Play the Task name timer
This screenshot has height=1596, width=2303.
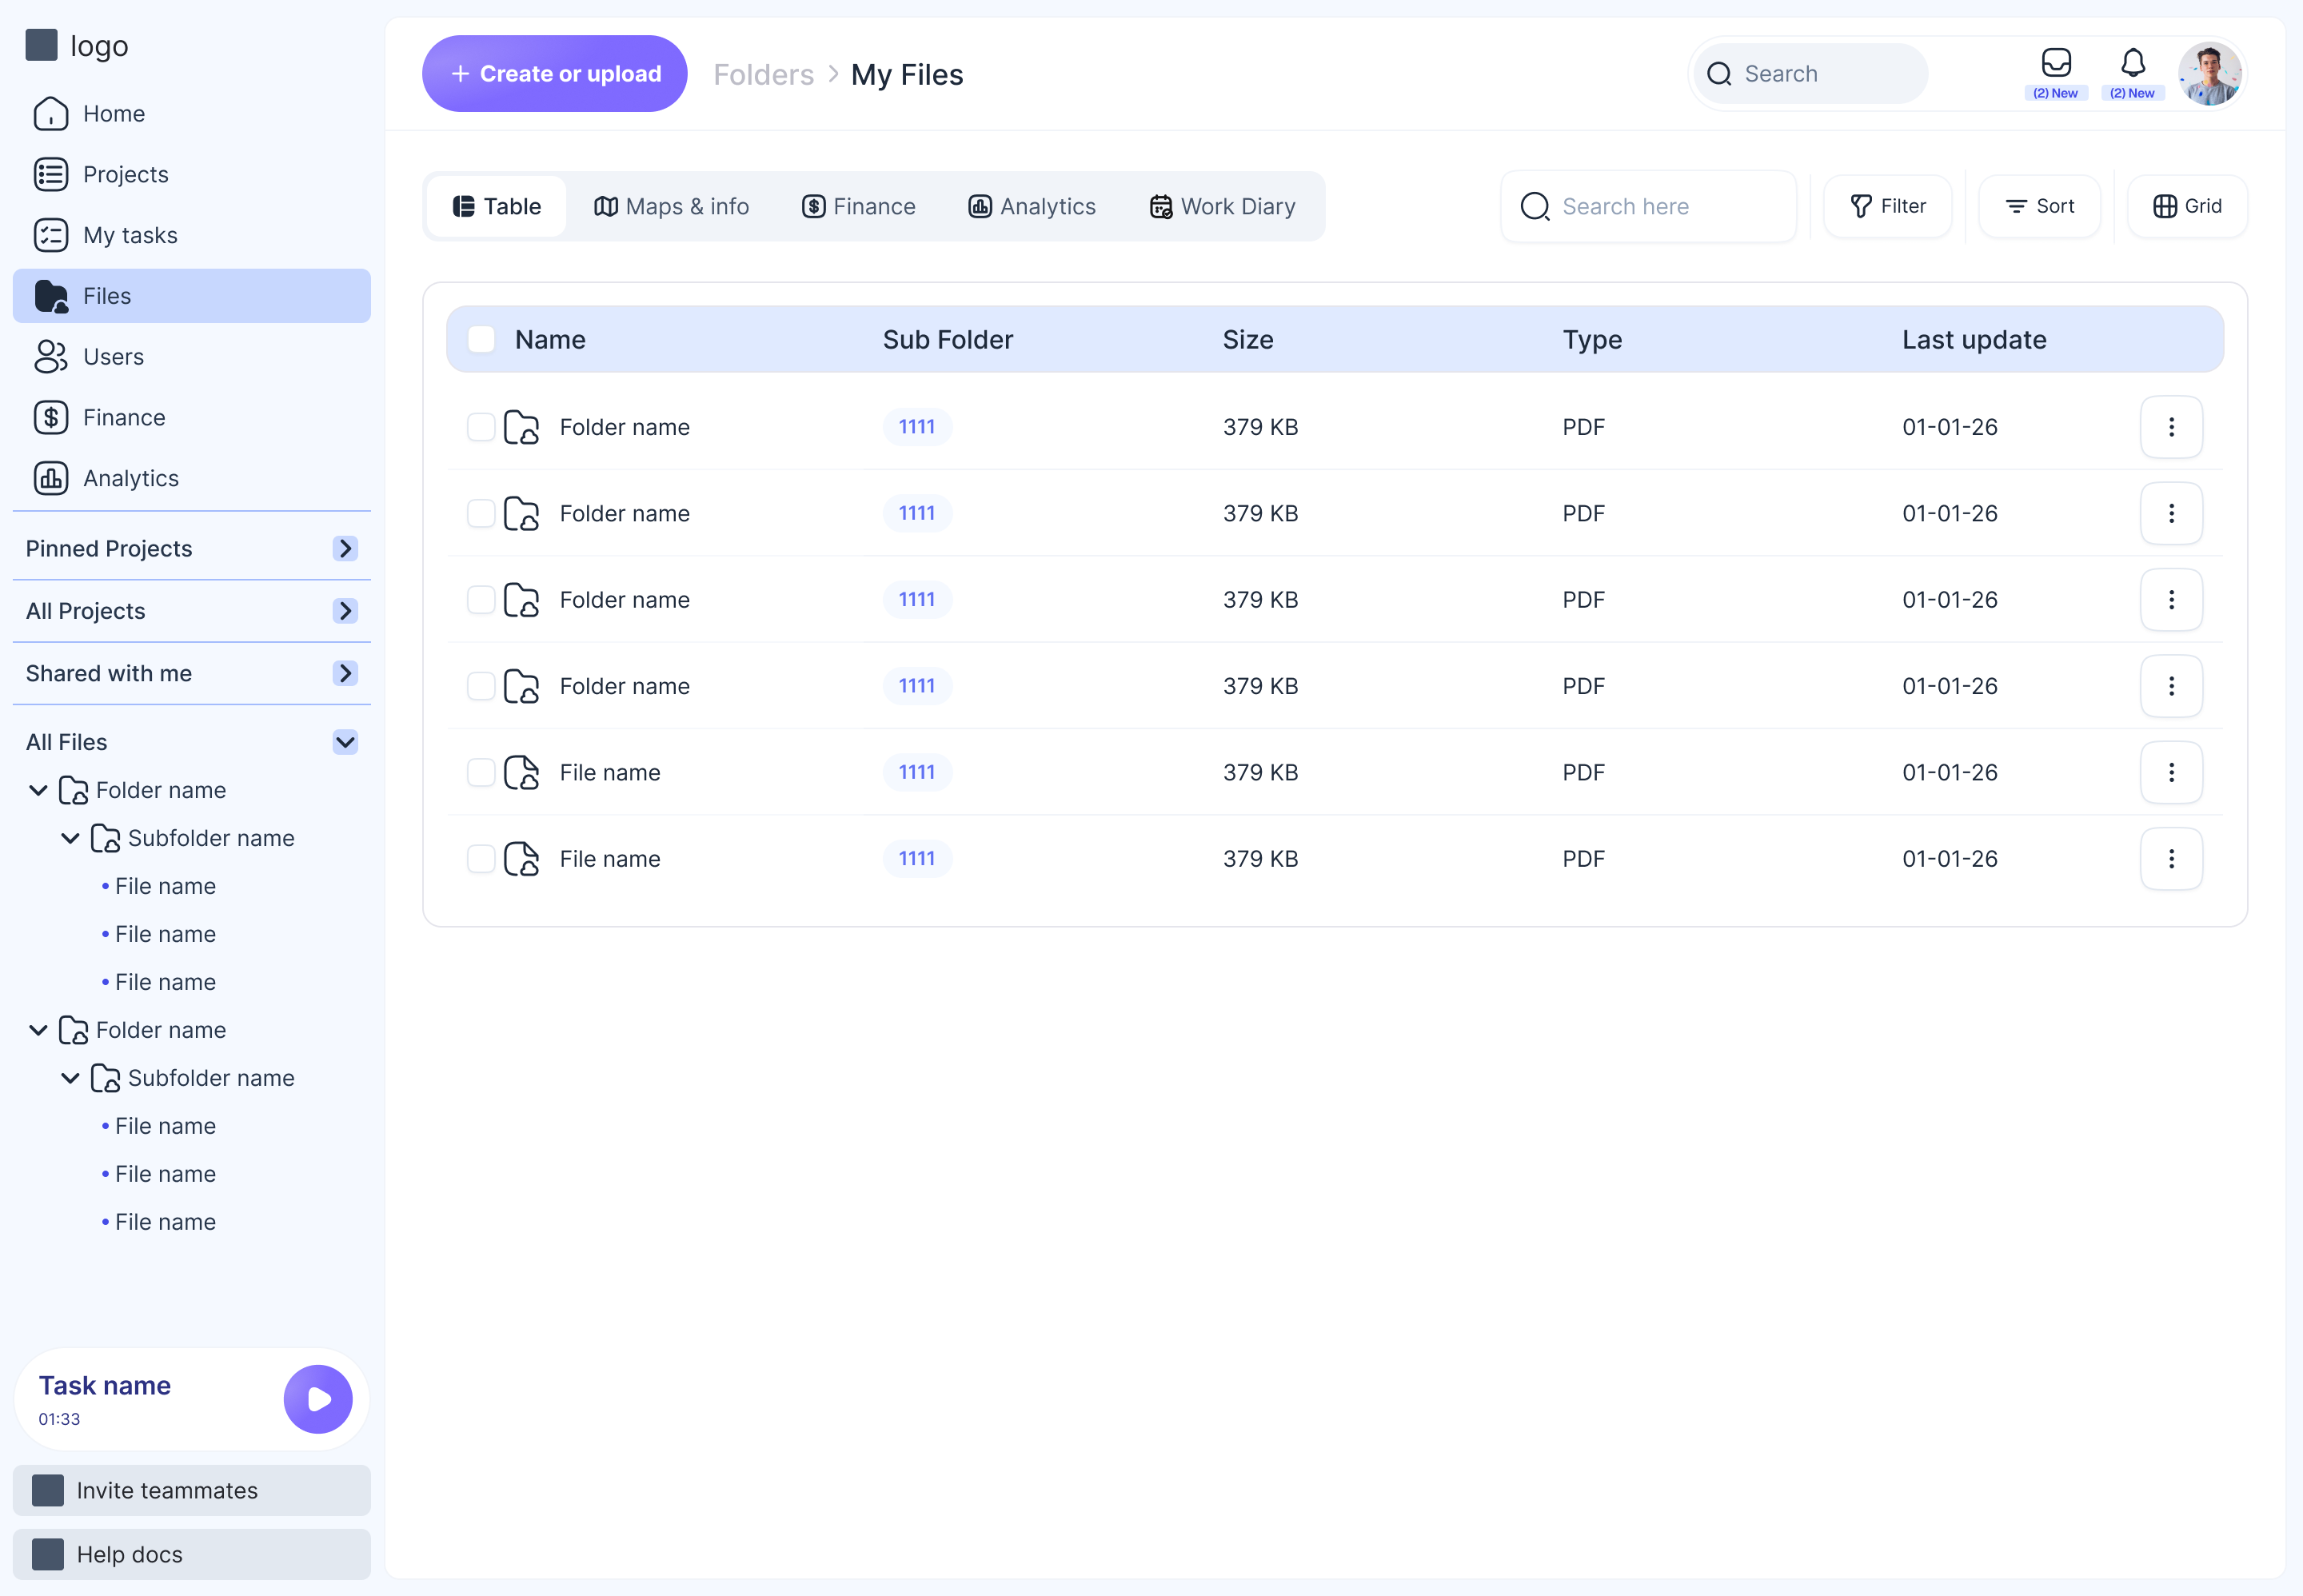[318, 1399]
